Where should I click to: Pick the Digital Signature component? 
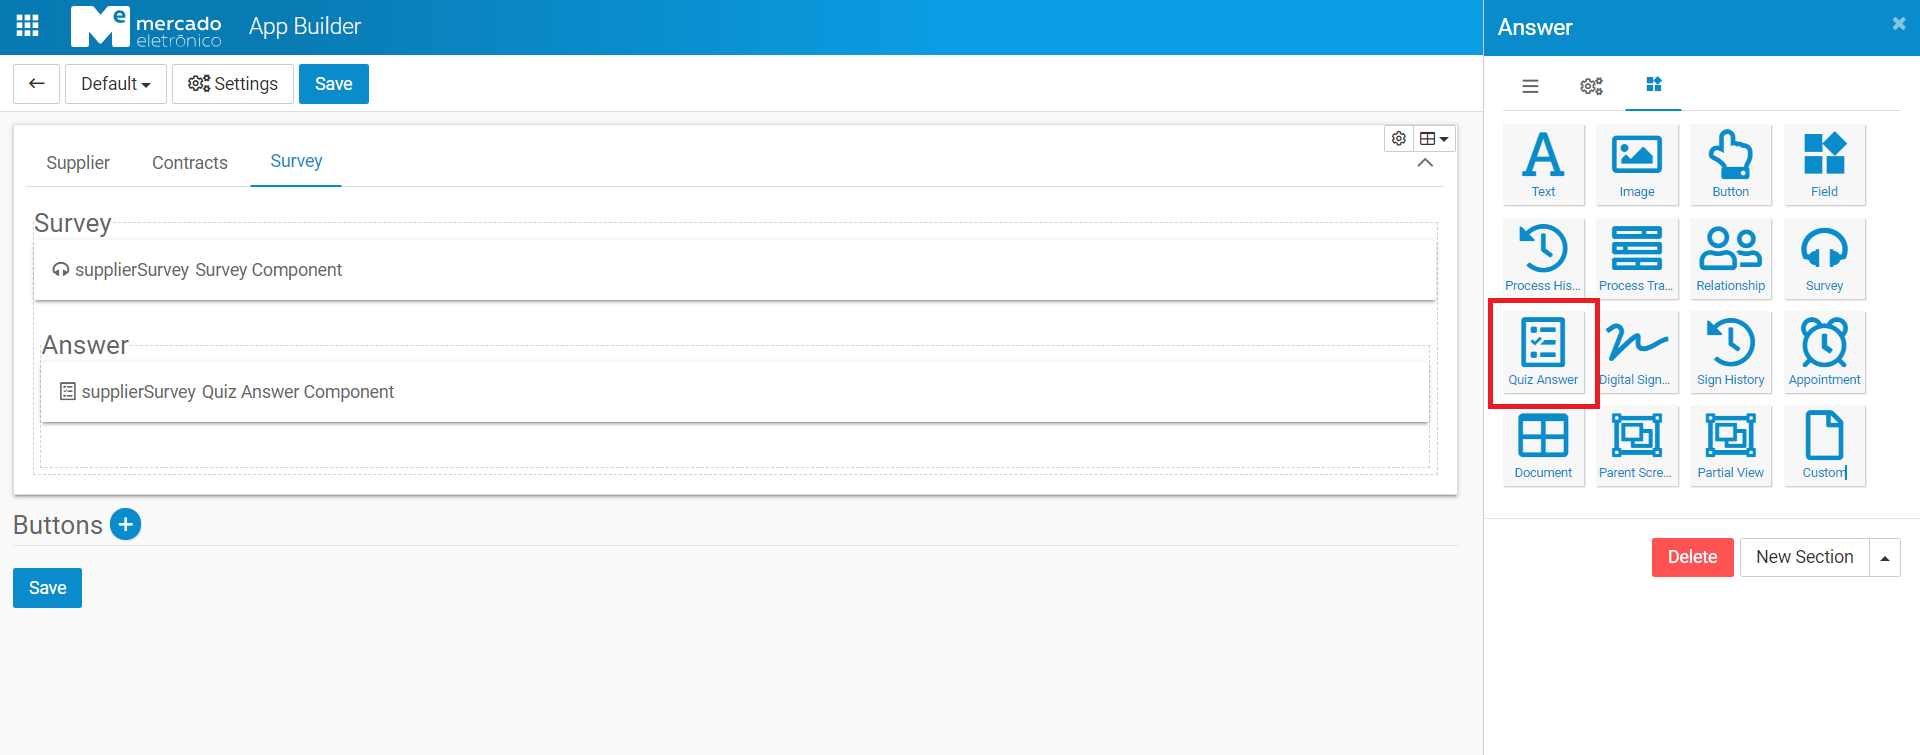tap(1636, 352)
